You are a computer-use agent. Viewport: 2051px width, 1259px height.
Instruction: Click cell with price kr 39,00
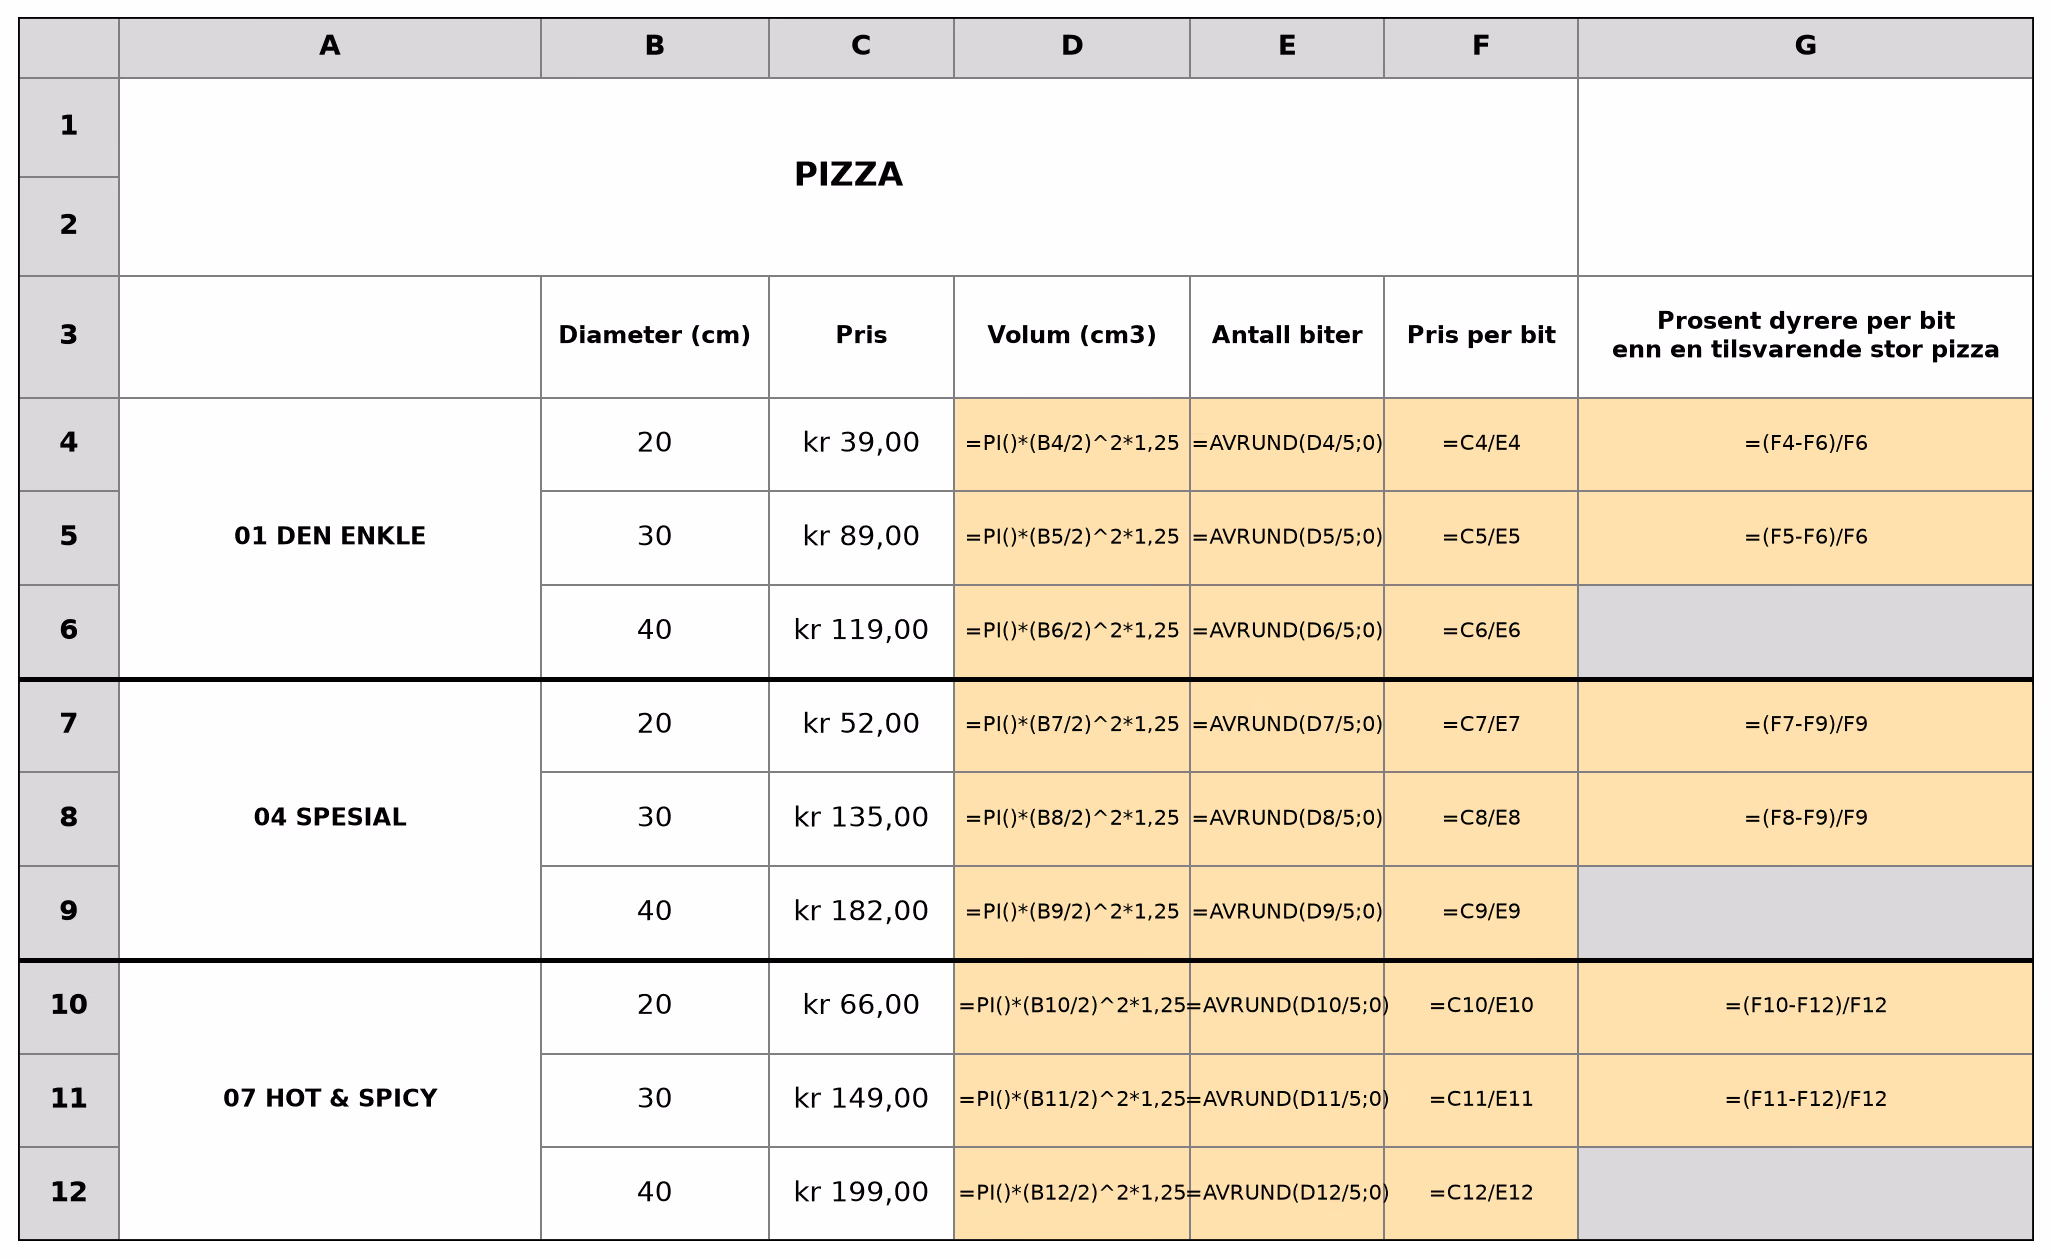(x=861, y=443)
